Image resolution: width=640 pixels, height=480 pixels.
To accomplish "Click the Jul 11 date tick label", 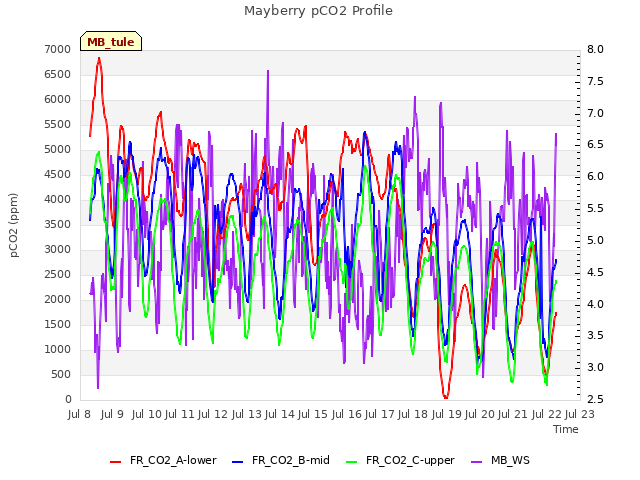I will 180,414.
